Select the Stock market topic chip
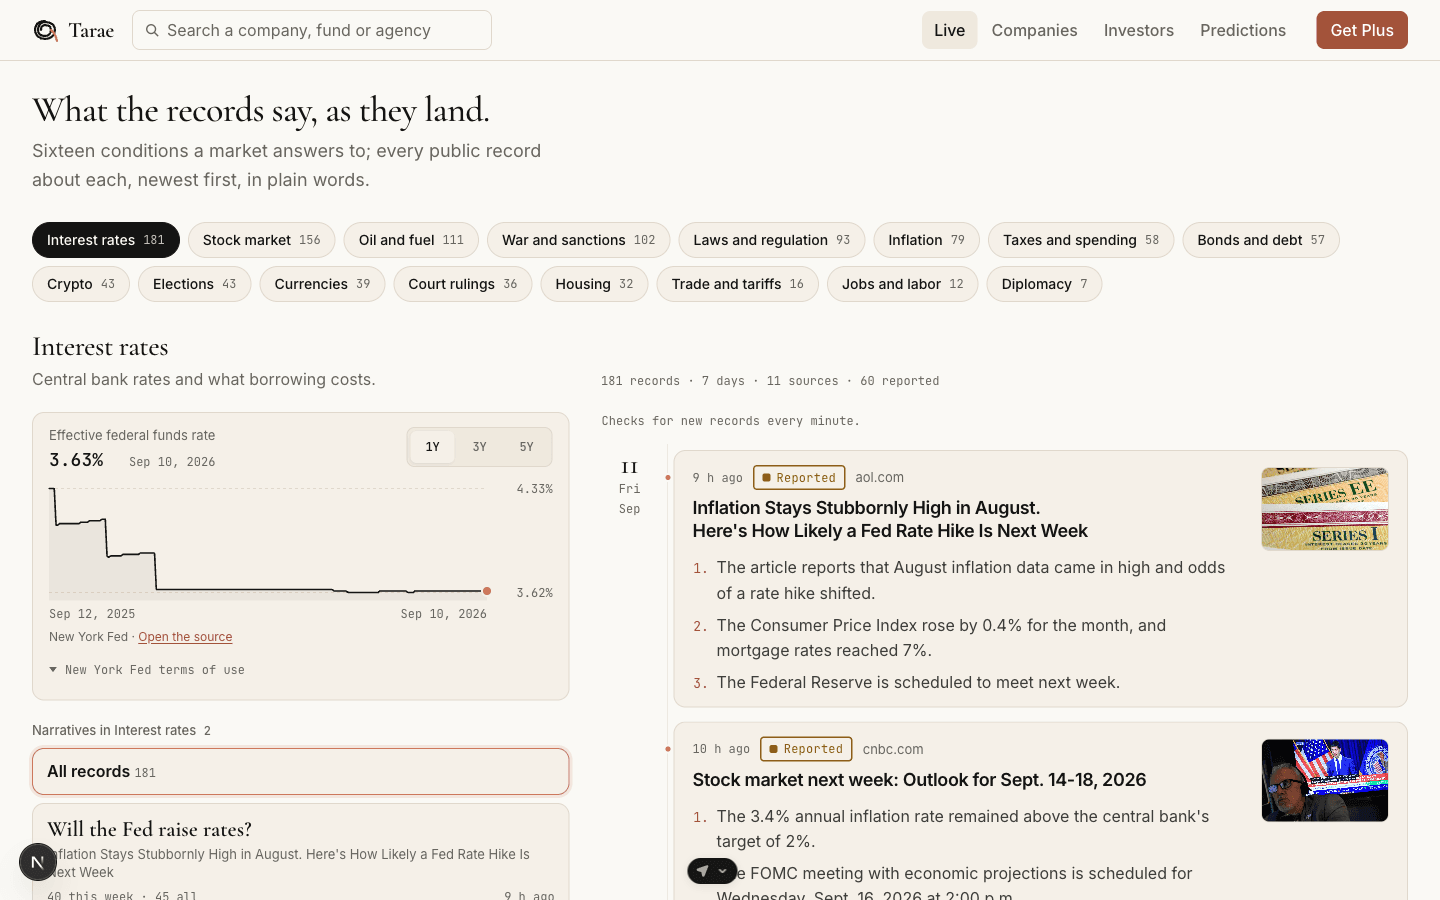1440x900 pixels. click(262, 240)
